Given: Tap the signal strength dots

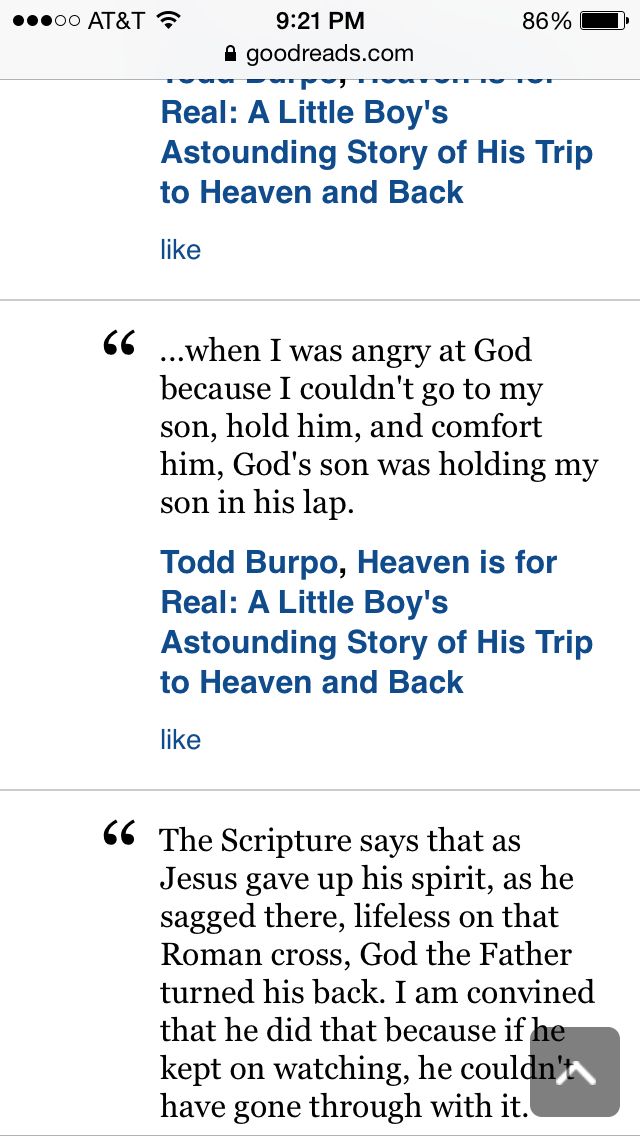Looking at the screenshot, I should coord(46,20).
